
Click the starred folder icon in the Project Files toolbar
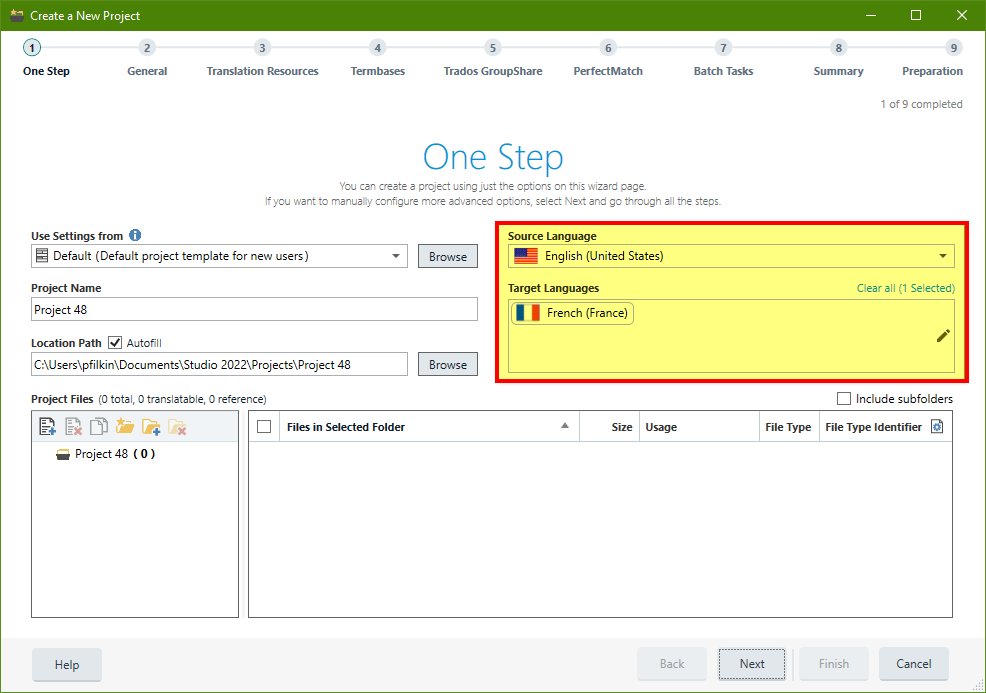pyautogui.click(x=125, y=426)
